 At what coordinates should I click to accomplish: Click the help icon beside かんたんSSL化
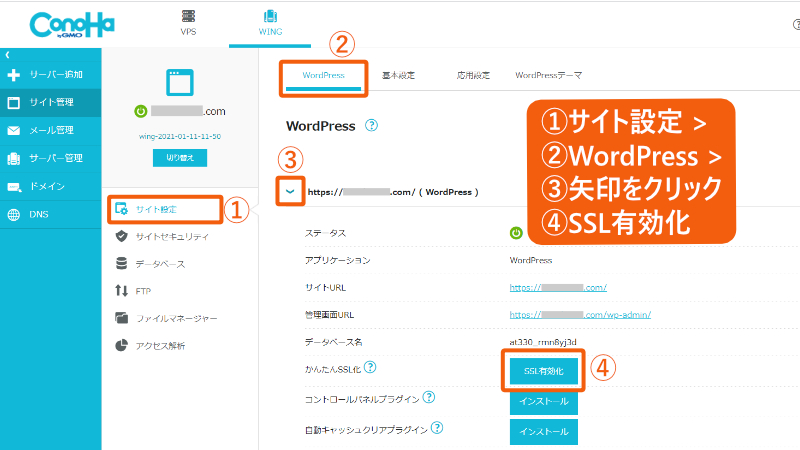pyautogui.click(x=370, y=367)
